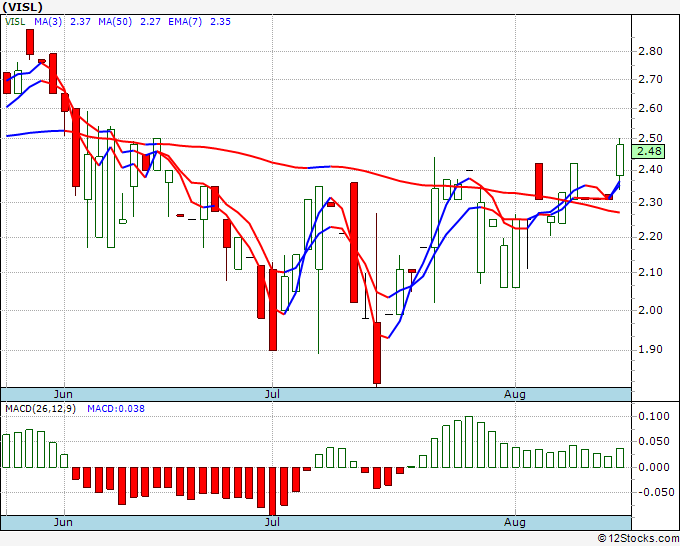Screen dimensions: 680x546
Task: Click the 2.00 price axis label
Action: point(651,310)
